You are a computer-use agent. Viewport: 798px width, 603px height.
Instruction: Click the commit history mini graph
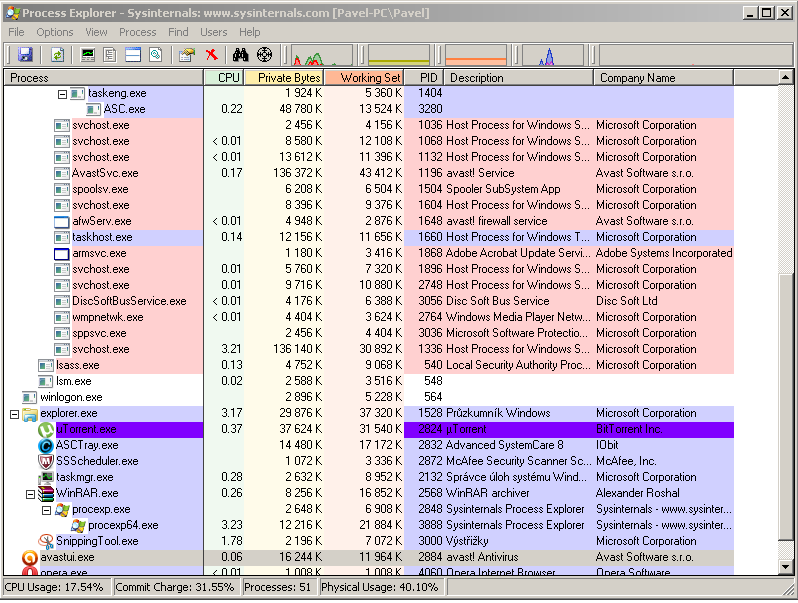400,55
